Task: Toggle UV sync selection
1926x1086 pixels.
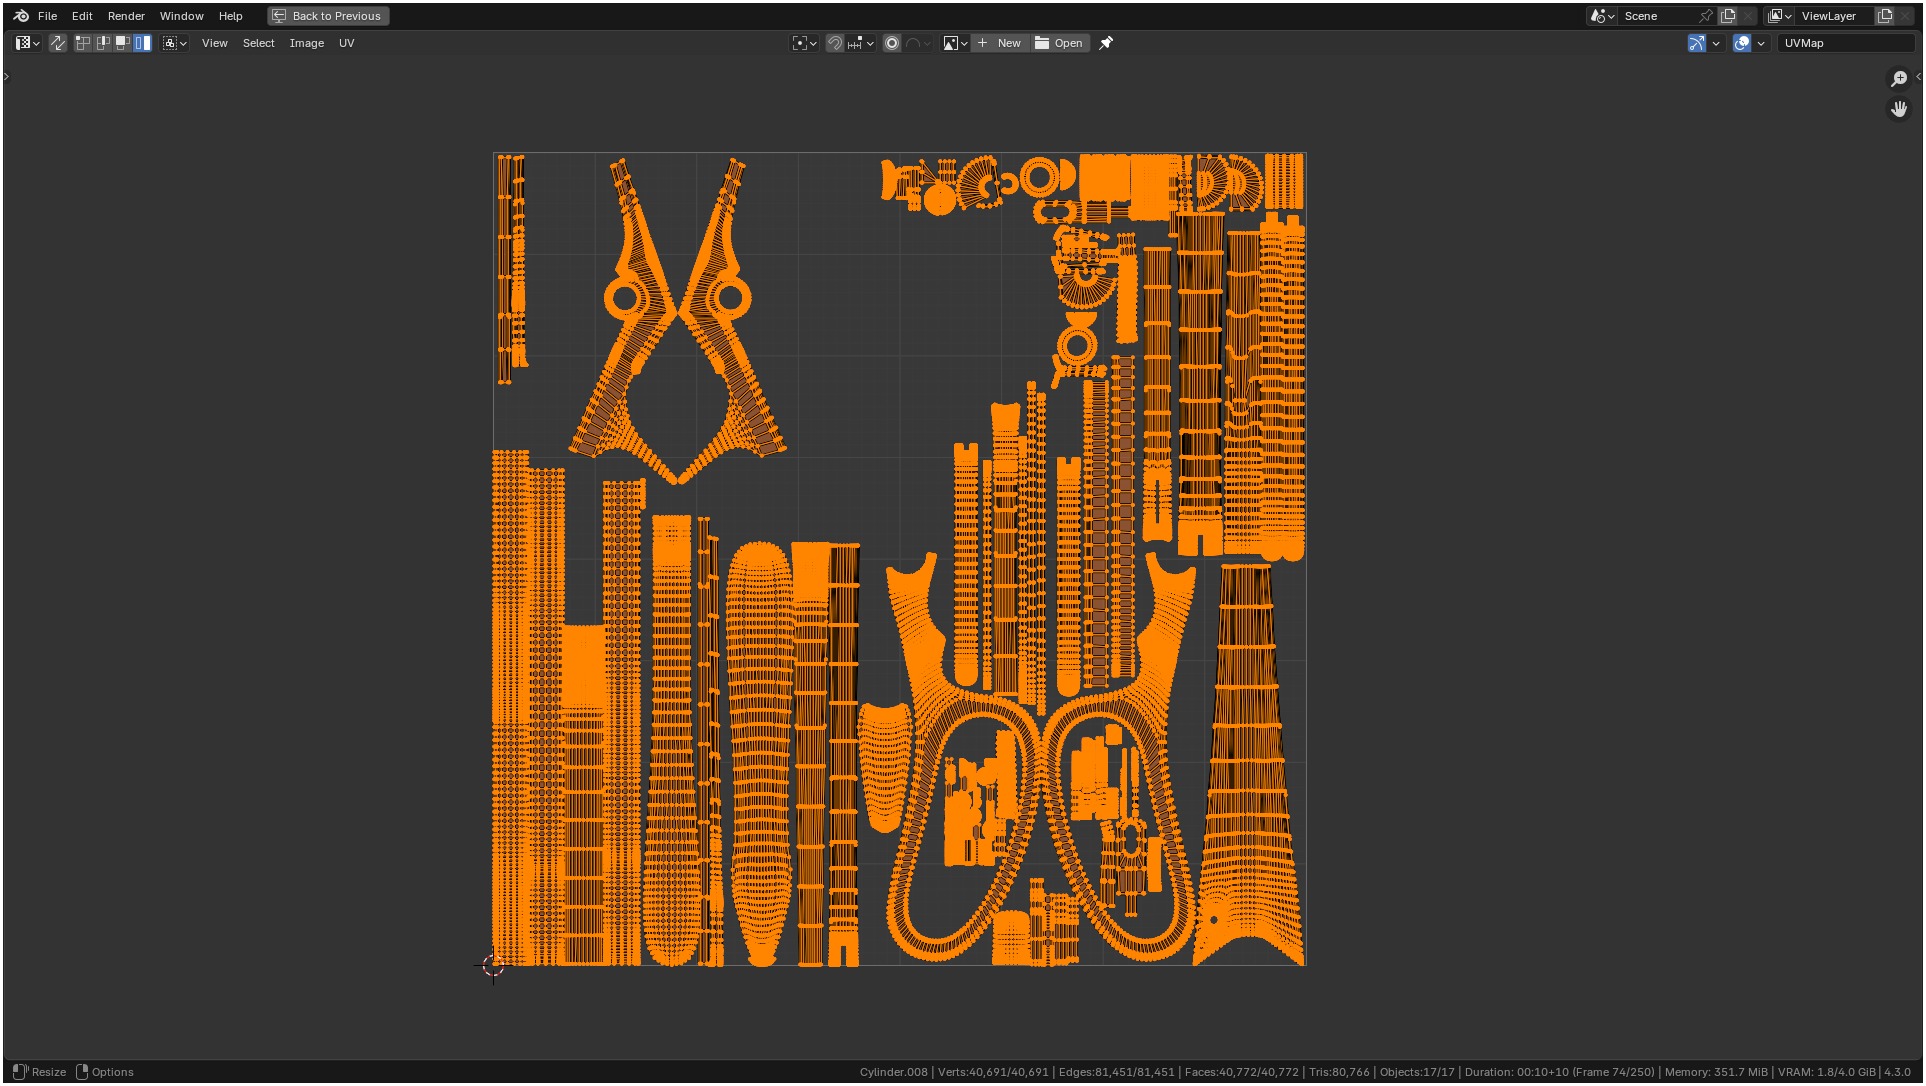Action: pos(58,43)
